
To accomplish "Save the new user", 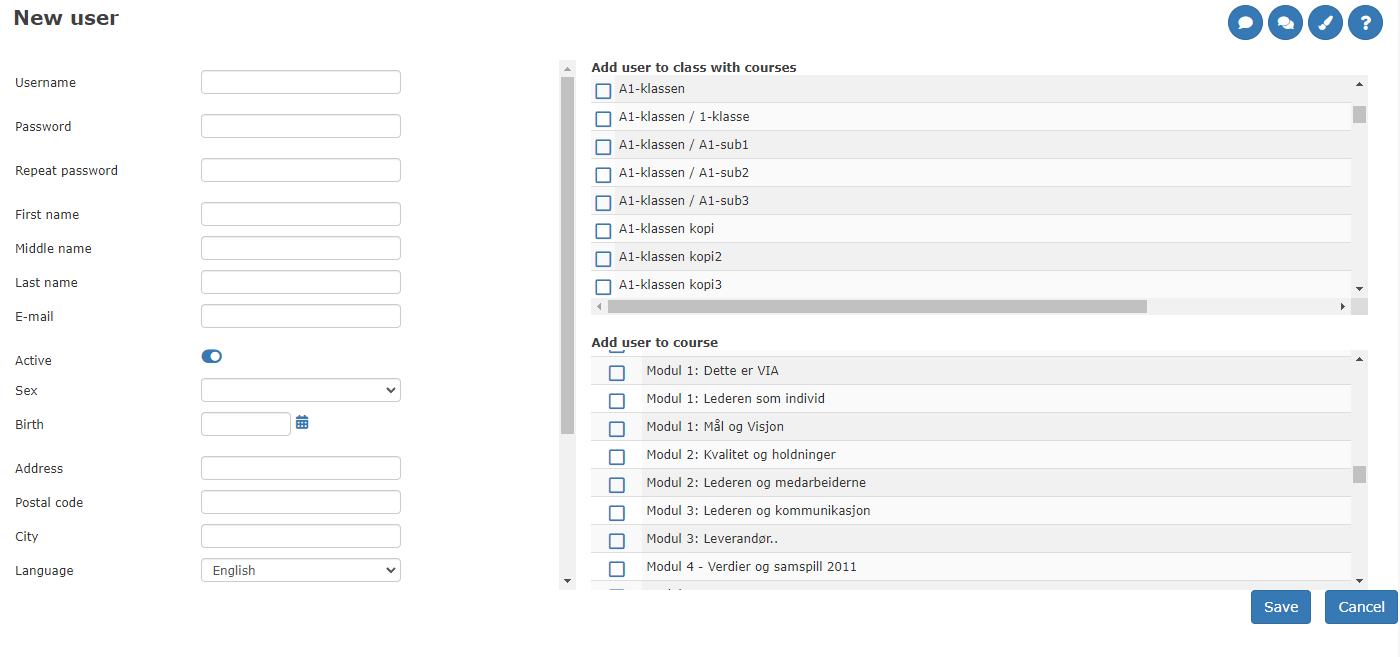I will coord(1280,606).
